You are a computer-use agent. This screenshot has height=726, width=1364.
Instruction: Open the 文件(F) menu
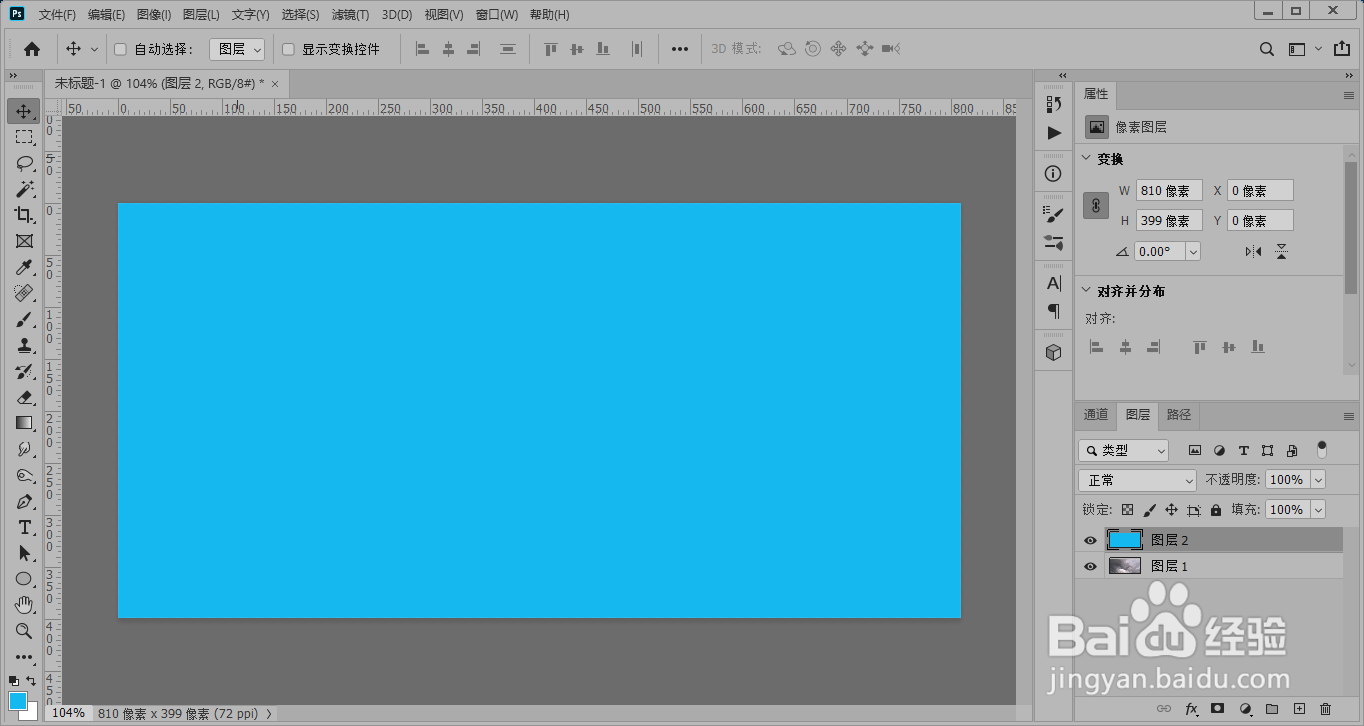(57, 15)
